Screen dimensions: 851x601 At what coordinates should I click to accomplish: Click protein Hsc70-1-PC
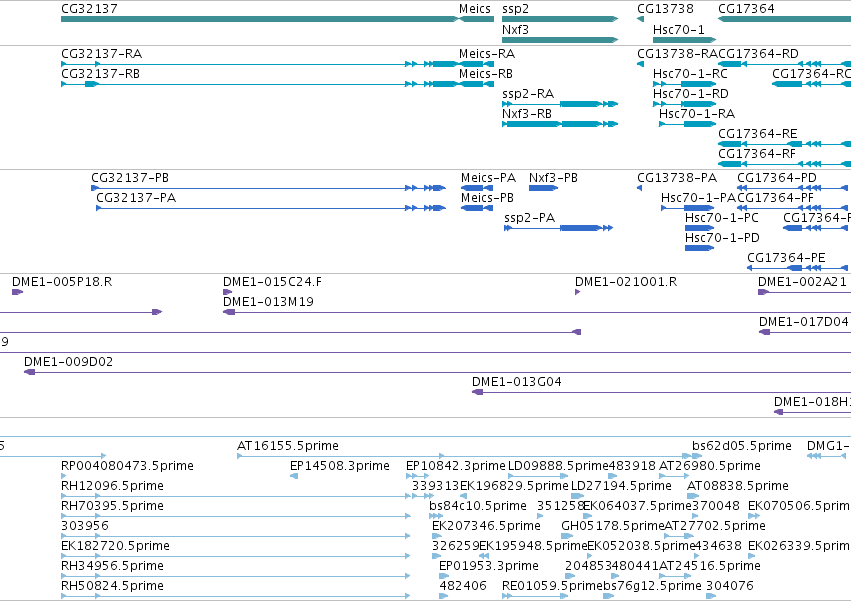699,228
